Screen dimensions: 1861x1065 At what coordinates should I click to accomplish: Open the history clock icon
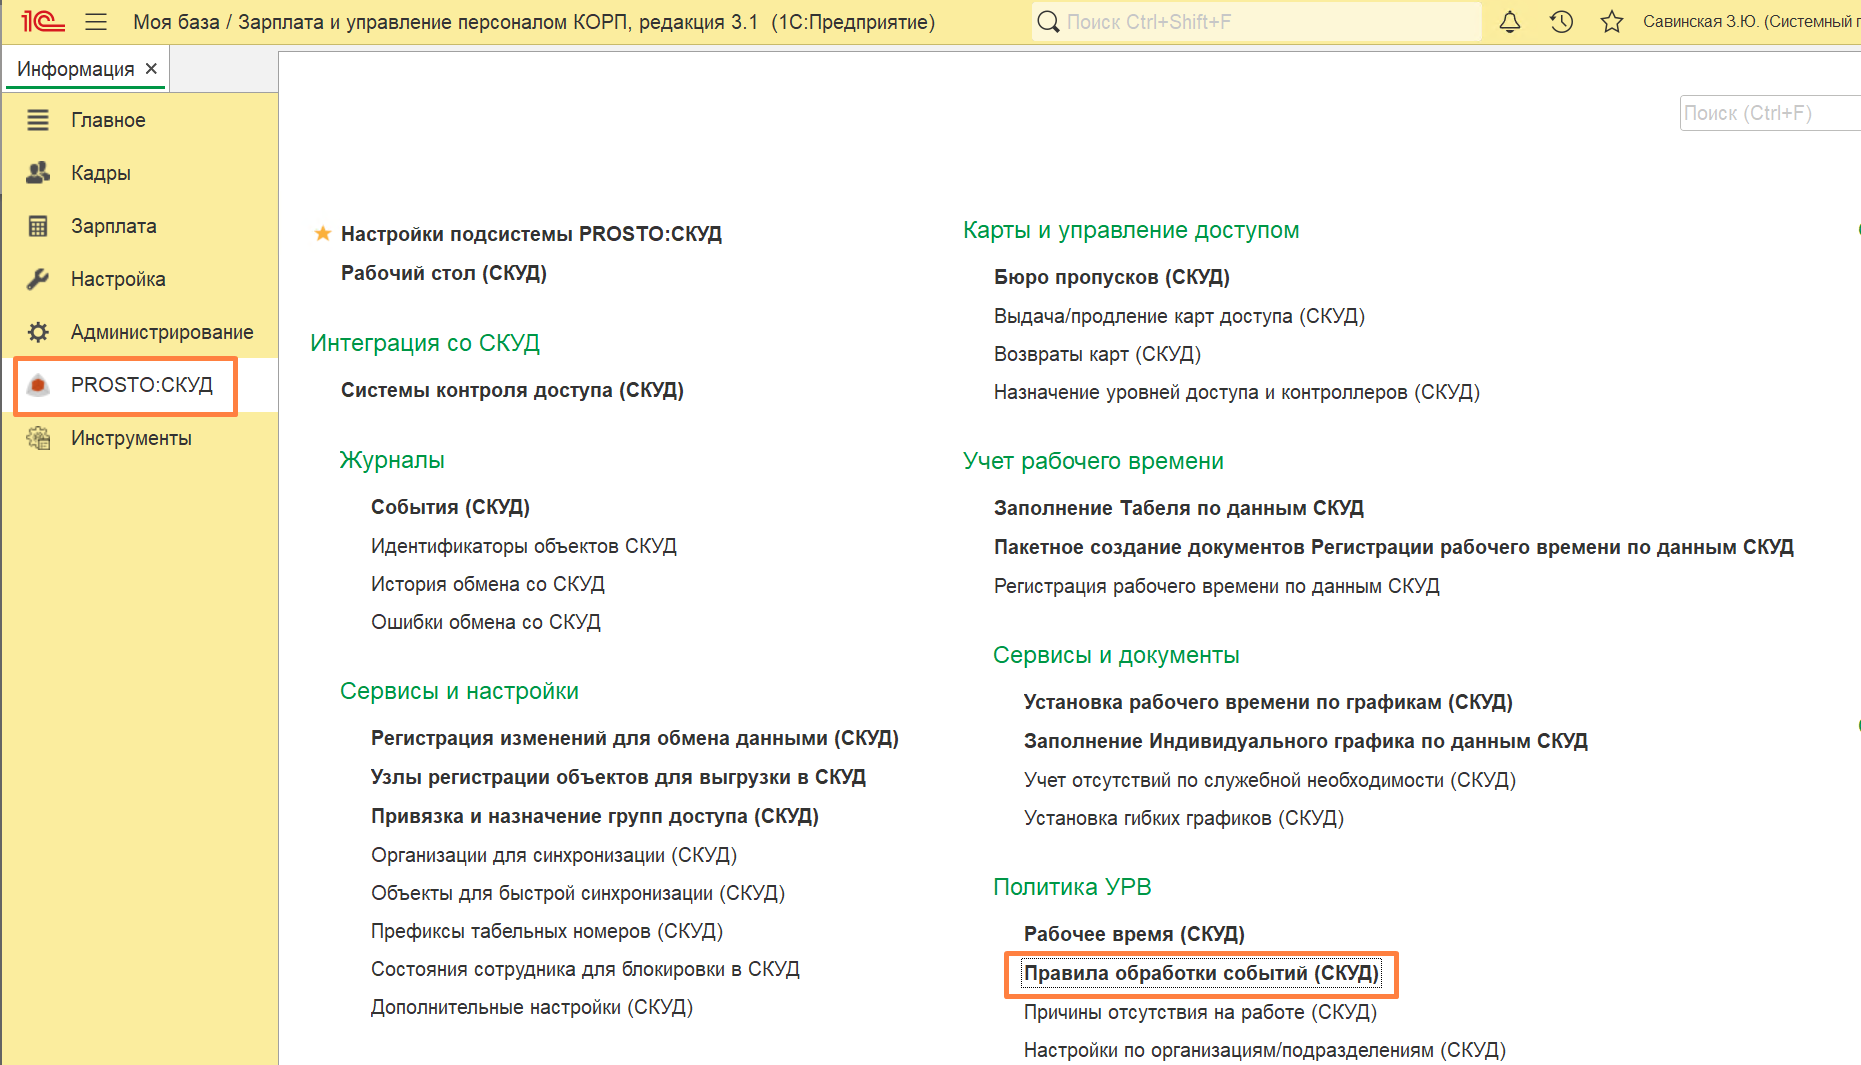pos(1561,21)
